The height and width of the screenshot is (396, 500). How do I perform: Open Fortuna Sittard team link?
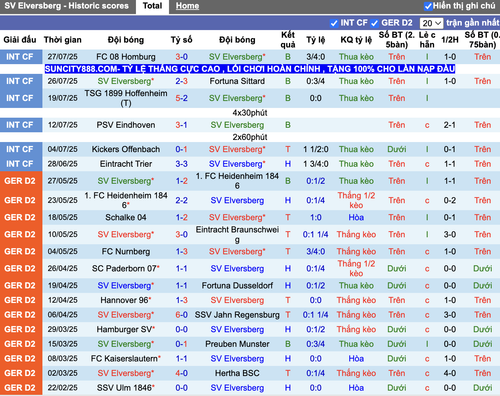pyautogui.click(x=237, y=81)
